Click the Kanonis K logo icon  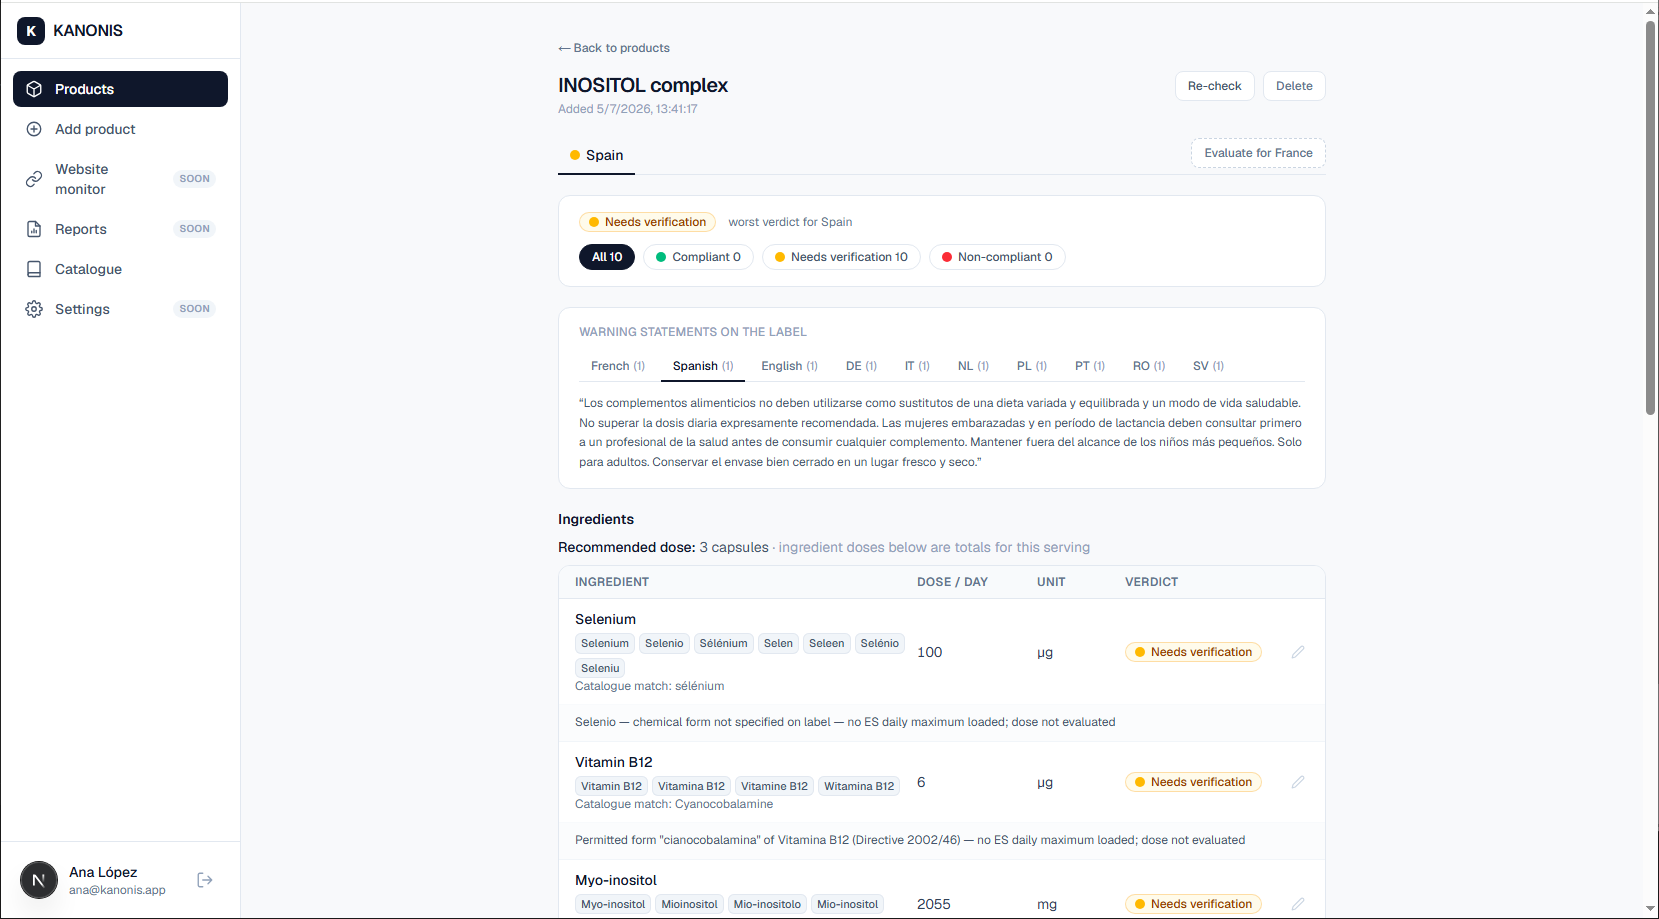tap(31, 31)
